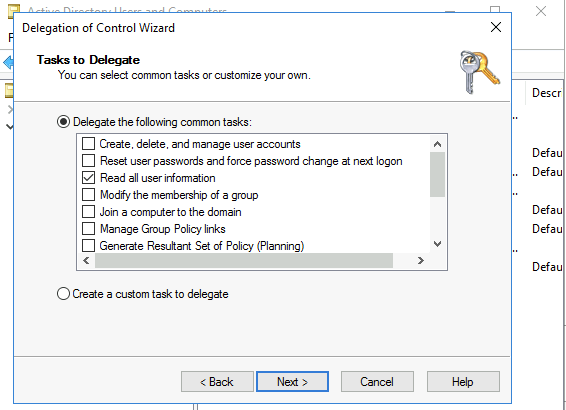Go to next wizard step with Next
Screen dimensions: 566x410
(292, 381)
